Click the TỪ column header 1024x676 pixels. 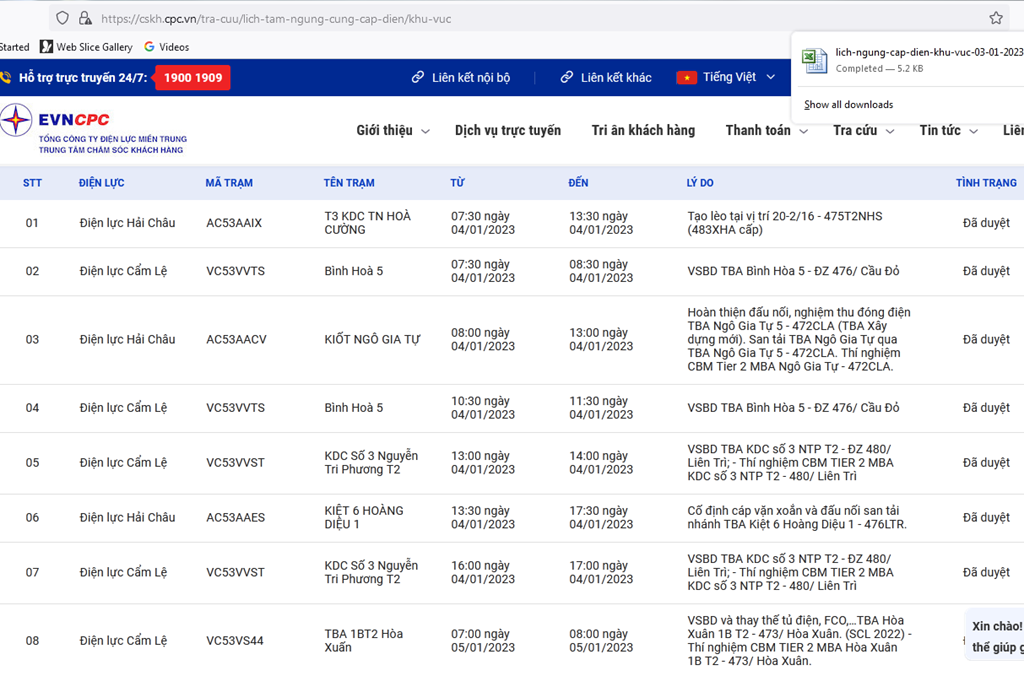point(457,183)
